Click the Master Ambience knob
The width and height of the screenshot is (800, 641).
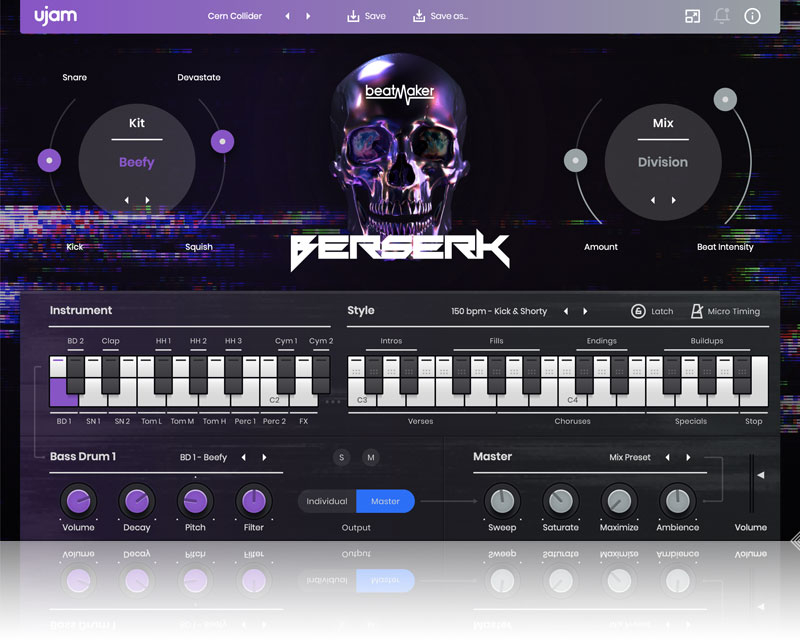(677, 500)
